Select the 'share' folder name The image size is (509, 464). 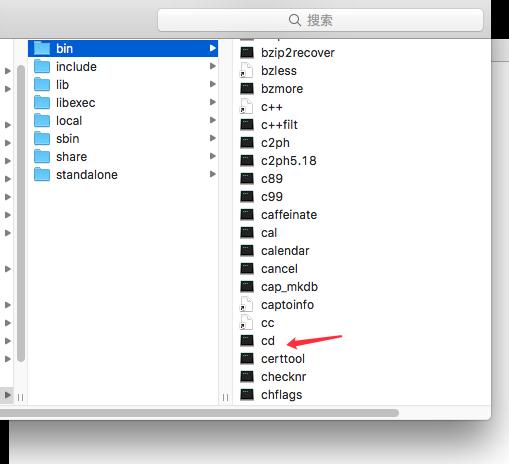71,157
